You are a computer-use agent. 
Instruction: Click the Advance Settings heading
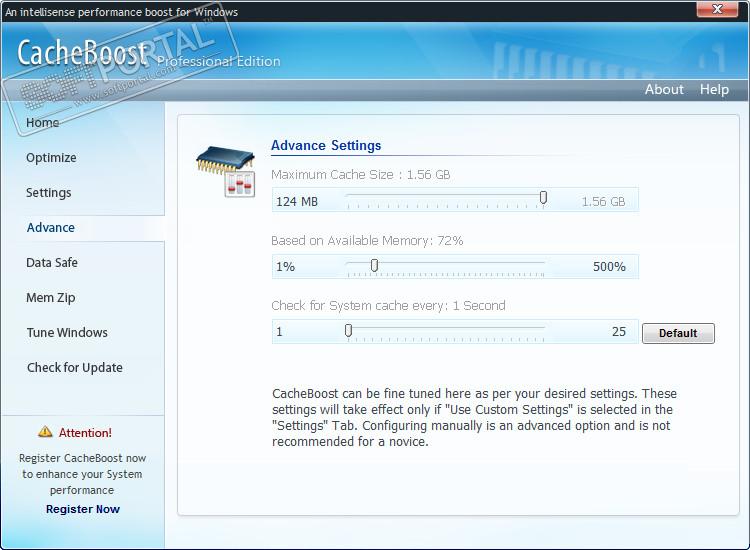click(326, 145)
